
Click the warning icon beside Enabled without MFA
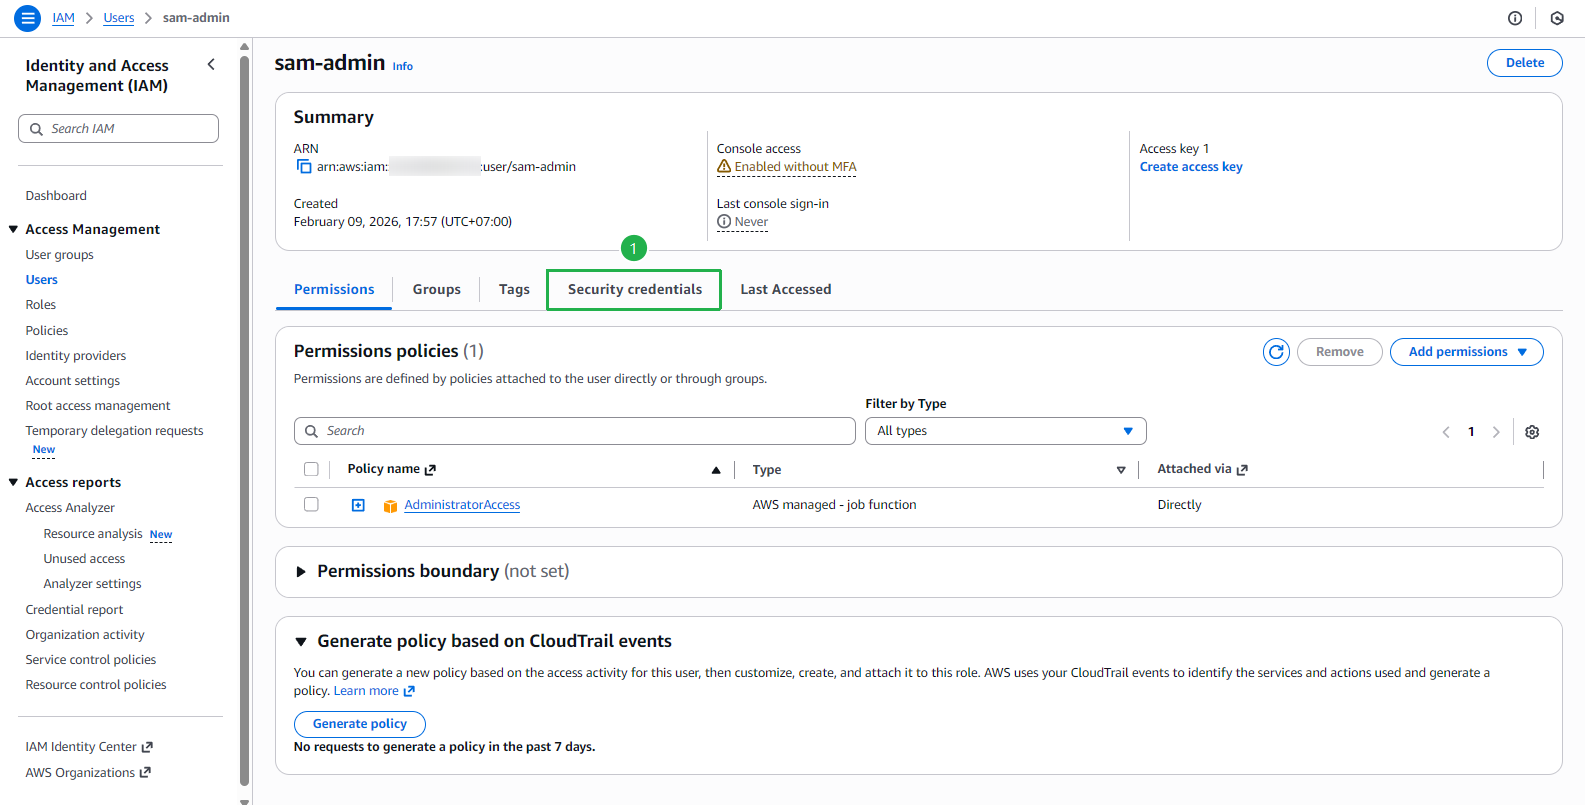click(x=724, y=166)
